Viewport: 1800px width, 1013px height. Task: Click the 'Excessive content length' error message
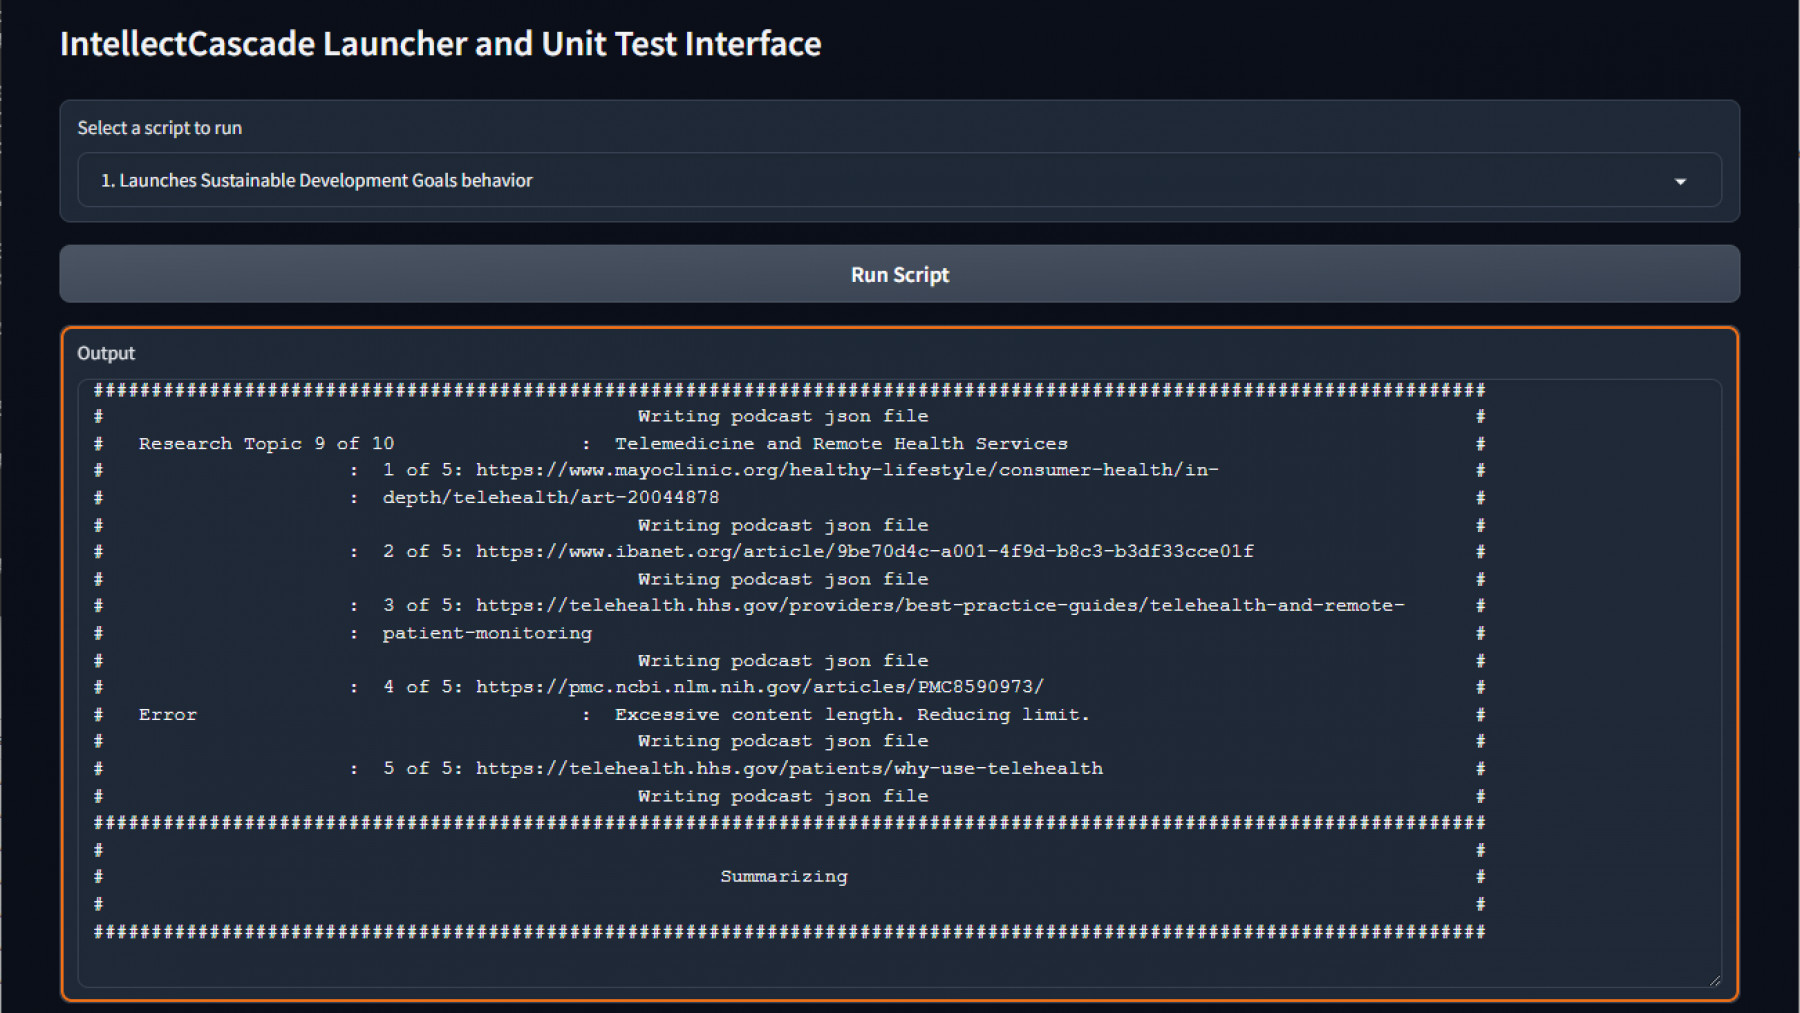(x=851, y=715)
